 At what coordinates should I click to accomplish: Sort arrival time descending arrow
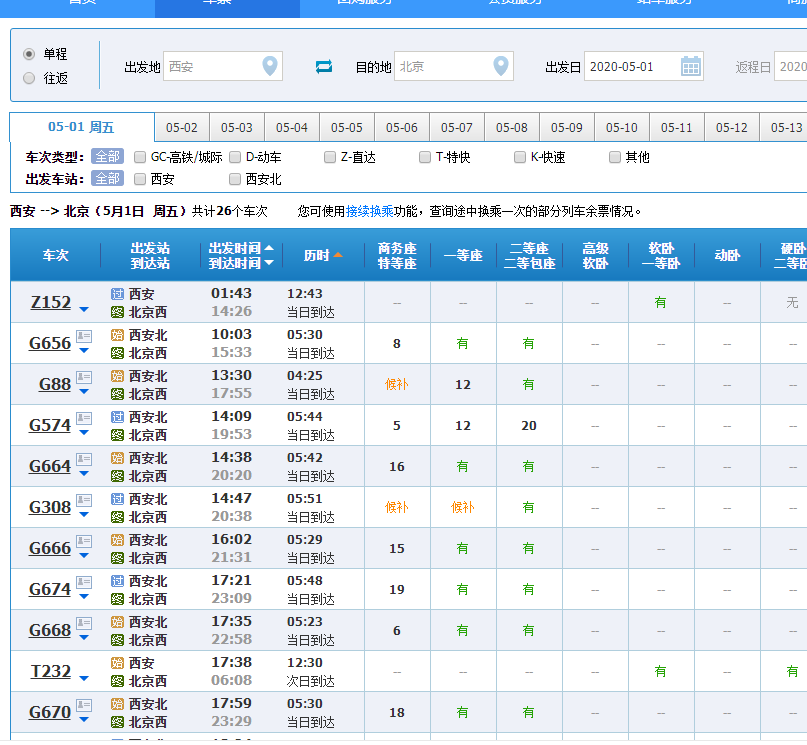coord(269,263)
